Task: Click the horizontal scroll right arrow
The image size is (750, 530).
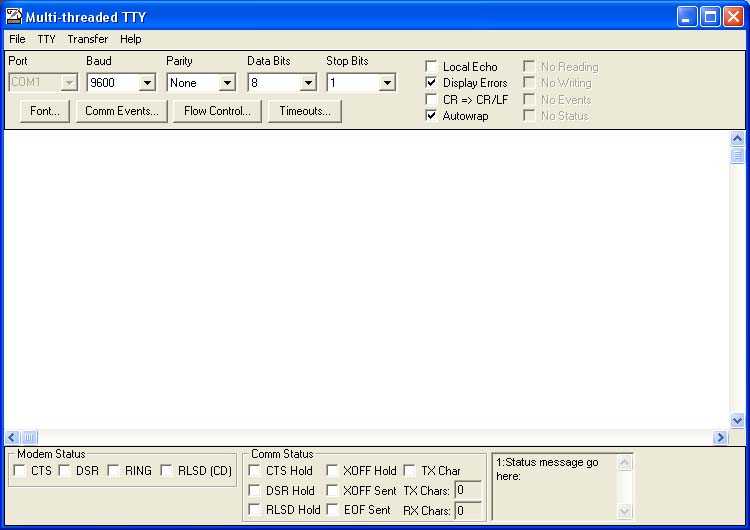Action: (720, 437)
